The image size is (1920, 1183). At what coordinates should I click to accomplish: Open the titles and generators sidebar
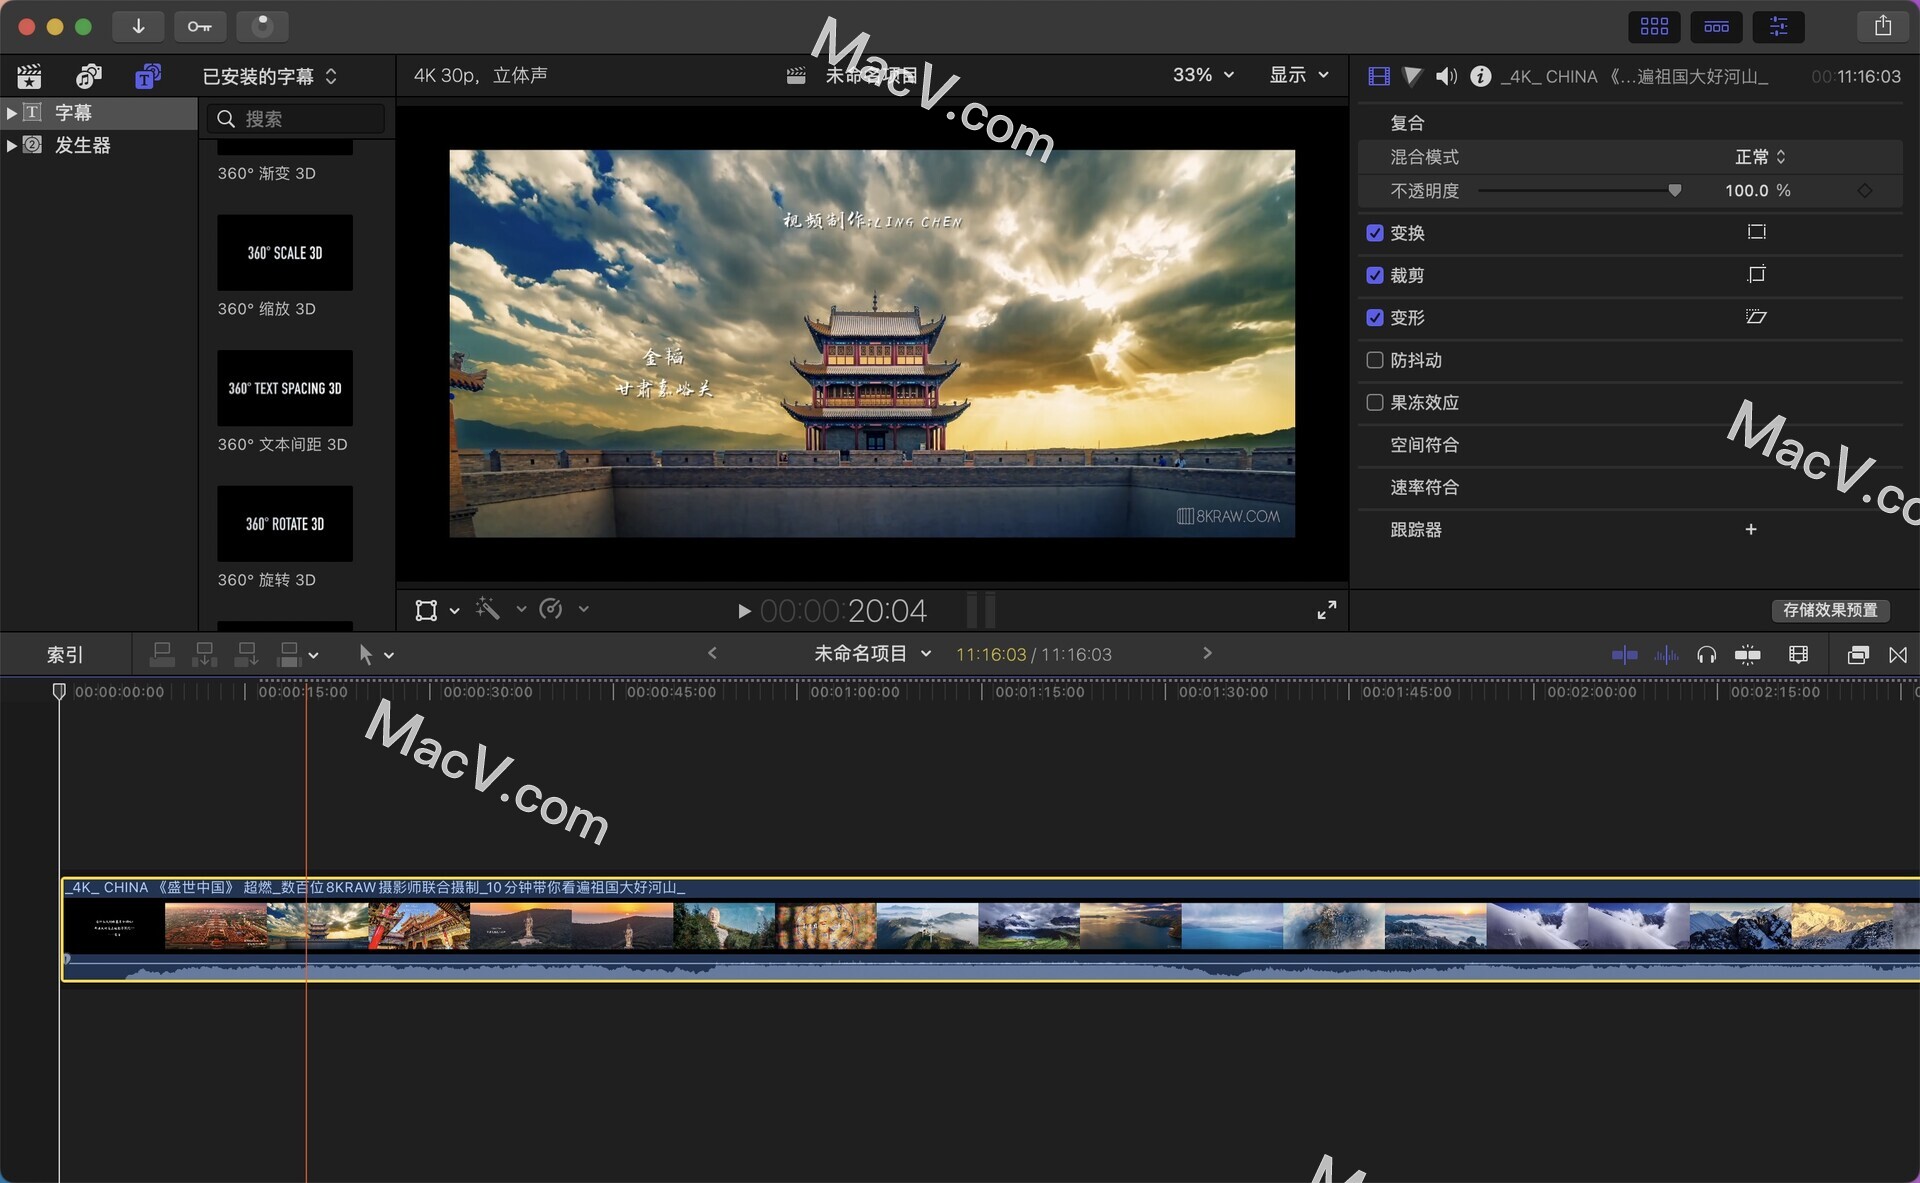coord(148,76)
